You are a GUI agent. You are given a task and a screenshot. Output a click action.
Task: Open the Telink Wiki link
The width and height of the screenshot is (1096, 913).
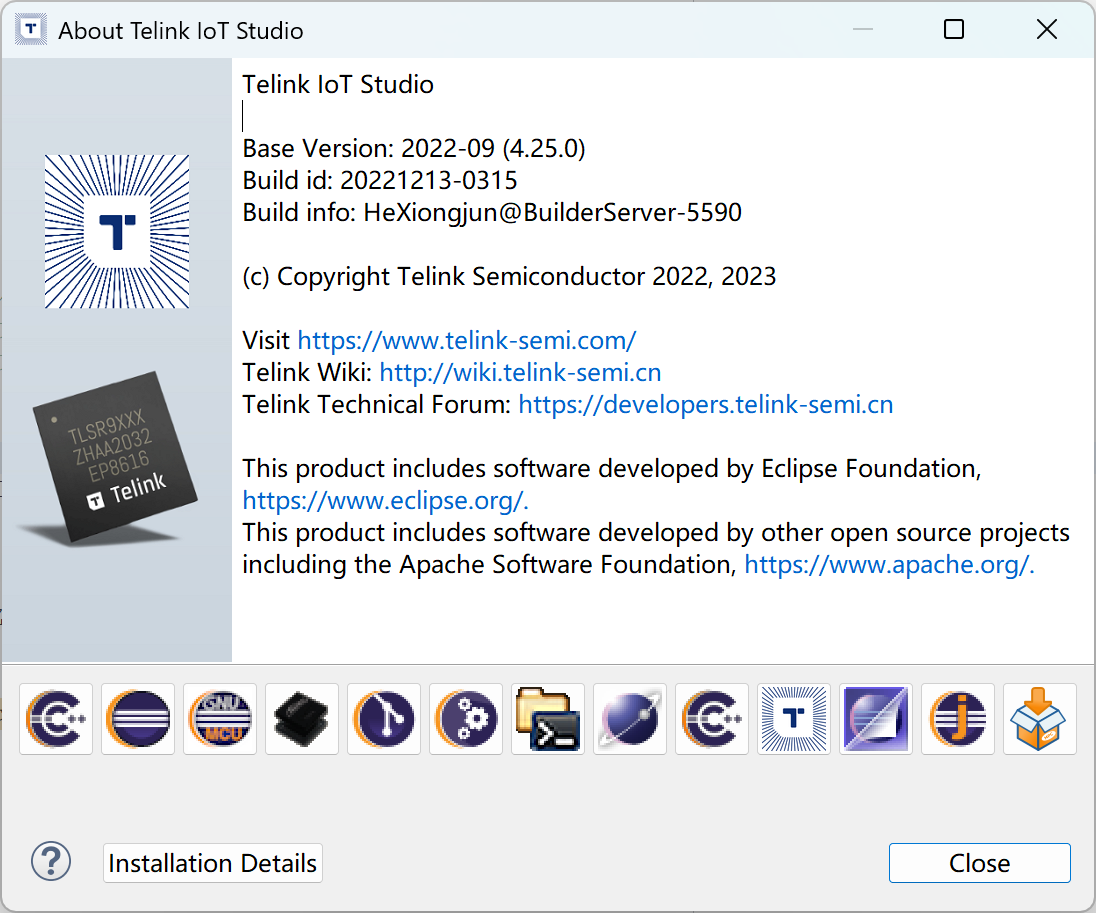(520, 373)
